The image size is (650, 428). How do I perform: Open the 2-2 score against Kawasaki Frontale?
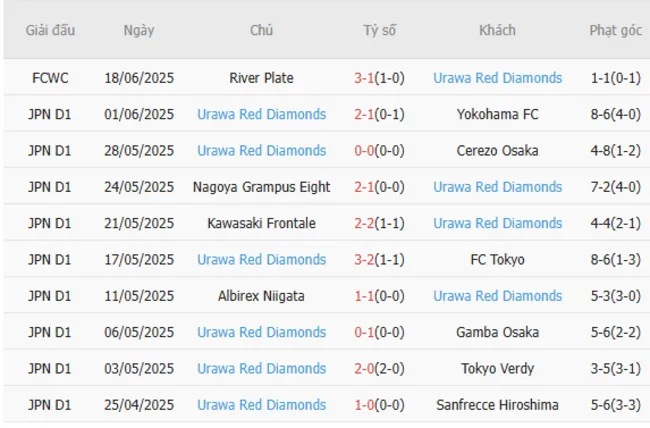click(365, 223)
